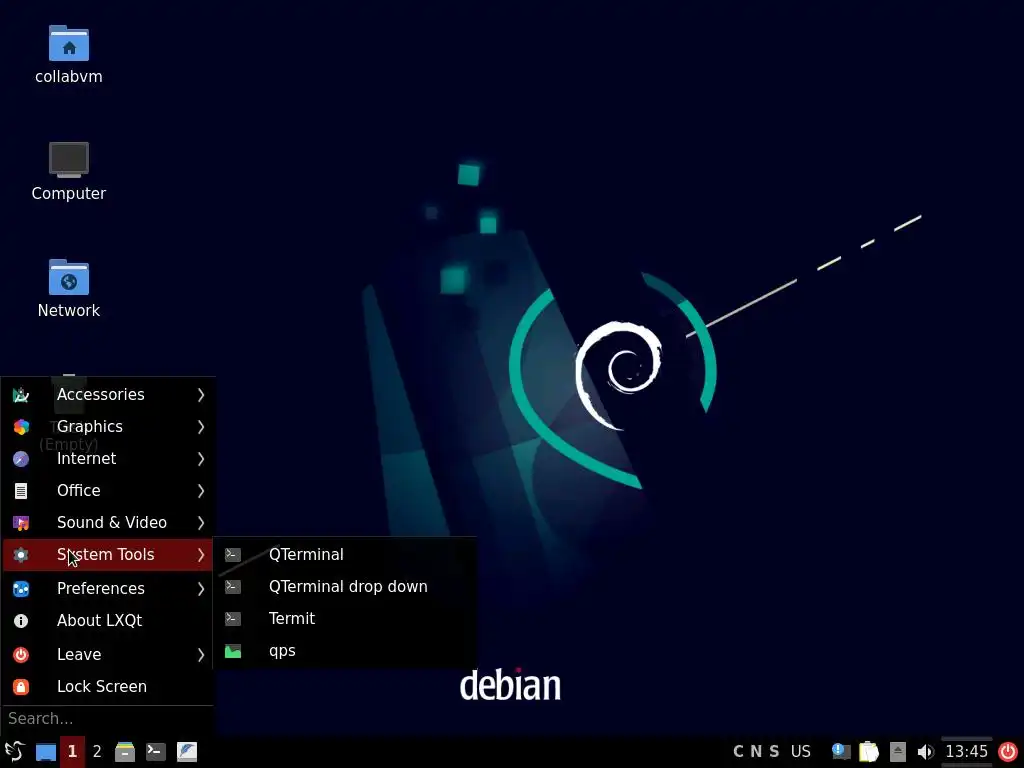Switch to desktop 1 in pager
1024x768 pixels.
pyautogui.click(x=72, y=752)
